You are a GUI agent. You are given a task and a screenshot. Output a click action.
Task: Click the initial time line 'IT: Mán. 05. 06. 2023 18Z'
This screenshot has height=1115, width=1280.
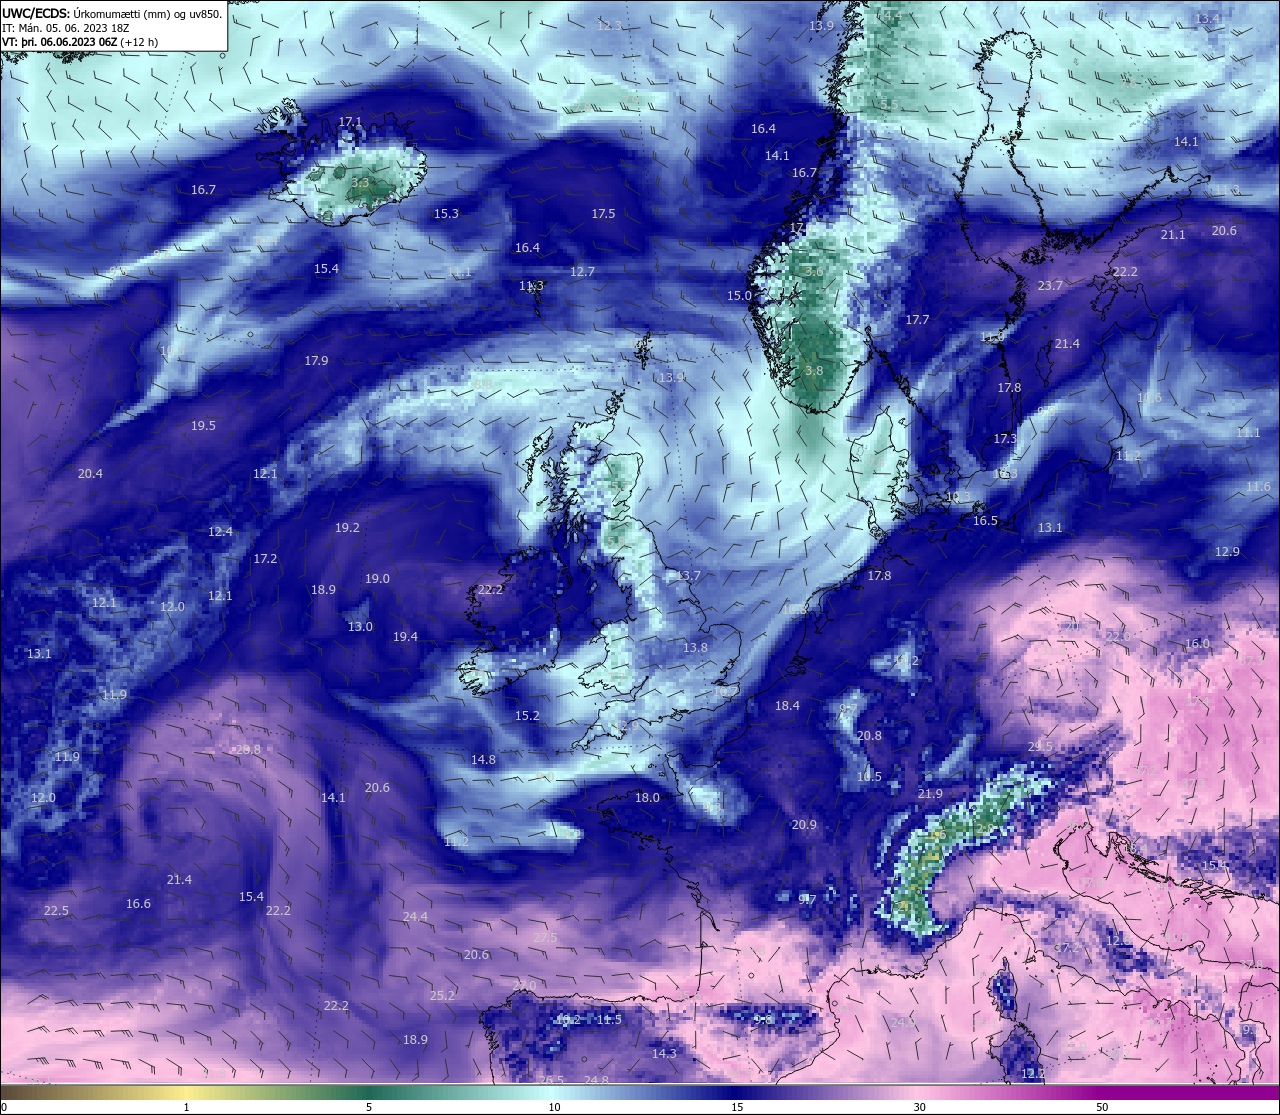coord(65,28)
